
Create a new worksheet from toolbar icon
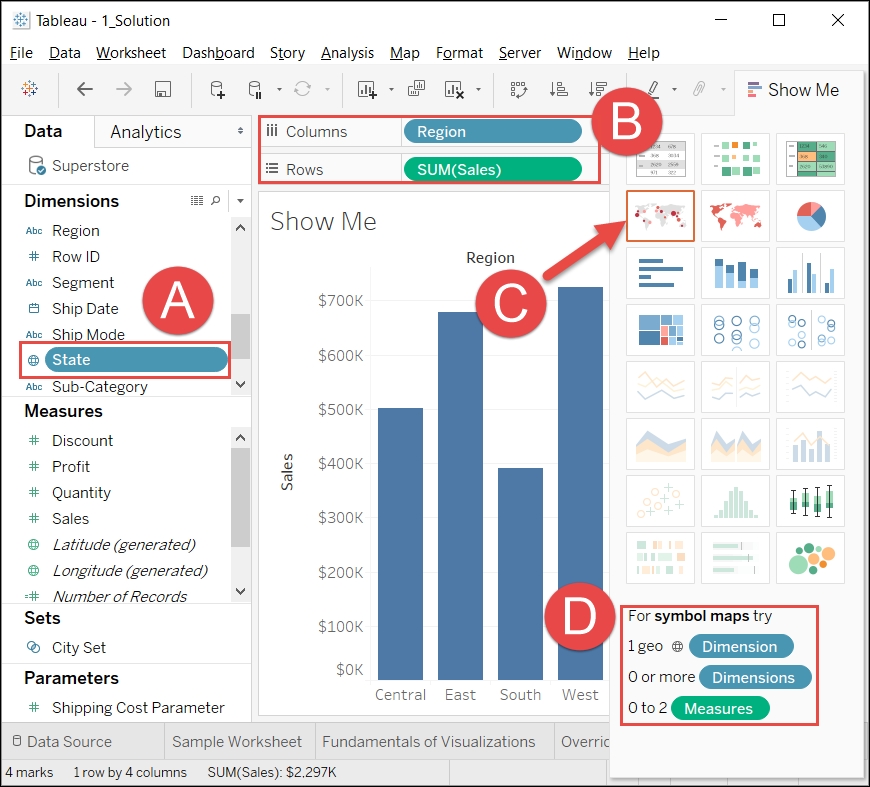click(367, 89)
